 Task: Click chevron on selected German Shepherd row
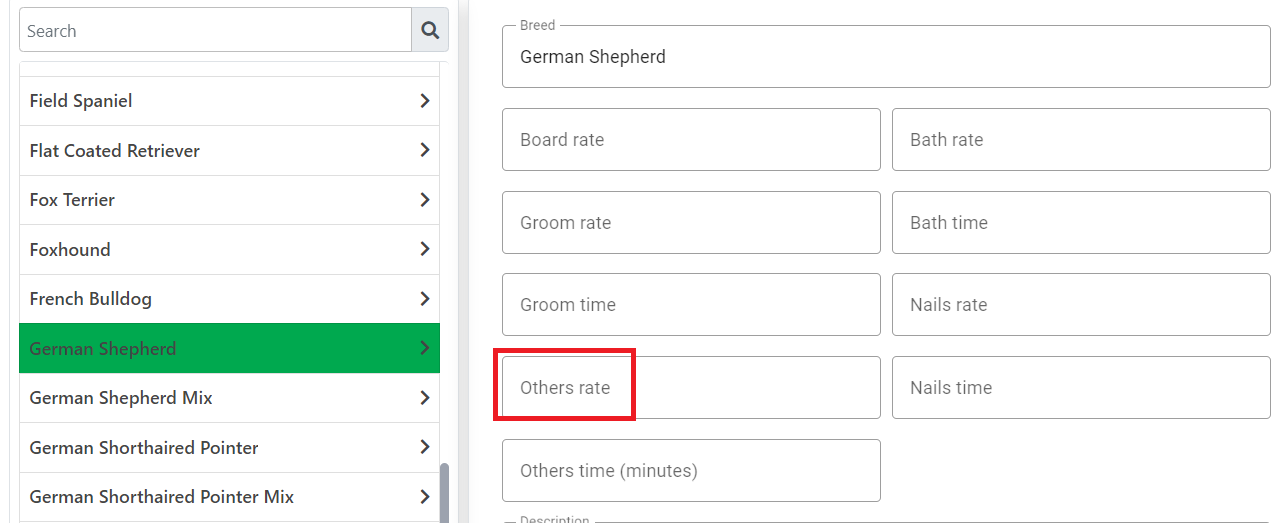pos(425,348)
